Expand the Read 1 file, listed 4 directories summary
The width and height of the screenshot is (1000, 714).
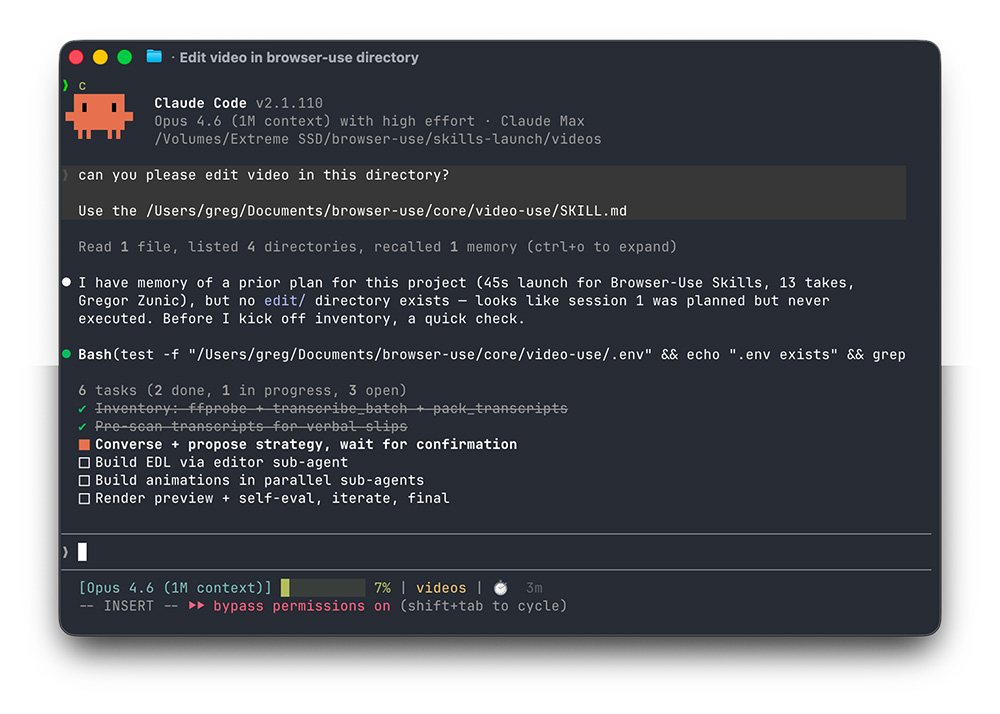tap(377, 247)
